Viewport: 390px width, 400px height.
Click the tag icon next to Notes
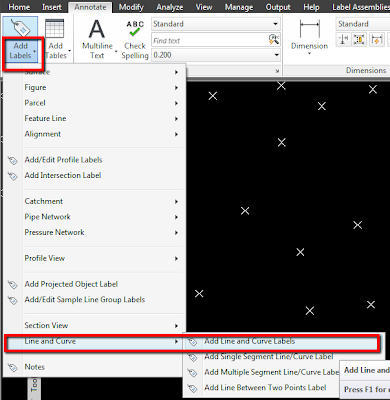(13, 367)
